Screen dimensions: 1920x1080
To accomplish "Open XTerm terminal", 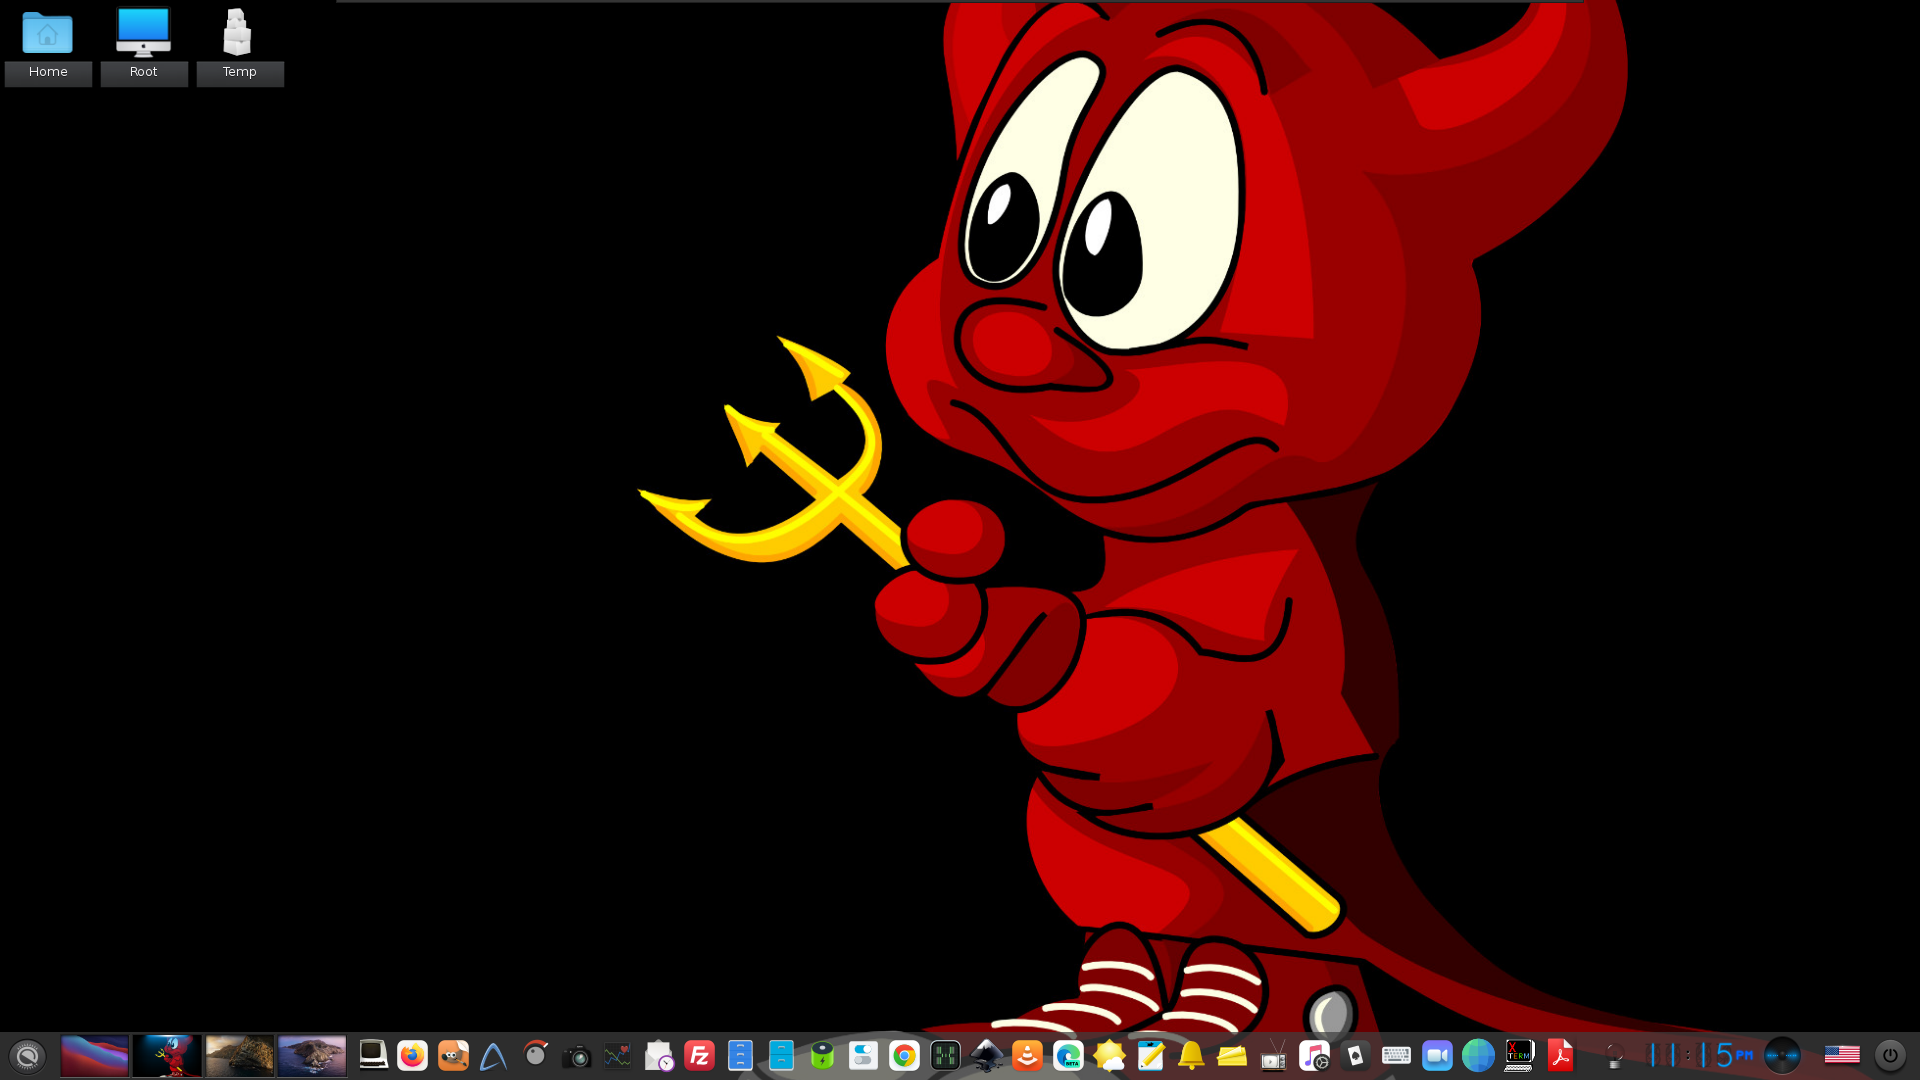I will [1519, 1056].
